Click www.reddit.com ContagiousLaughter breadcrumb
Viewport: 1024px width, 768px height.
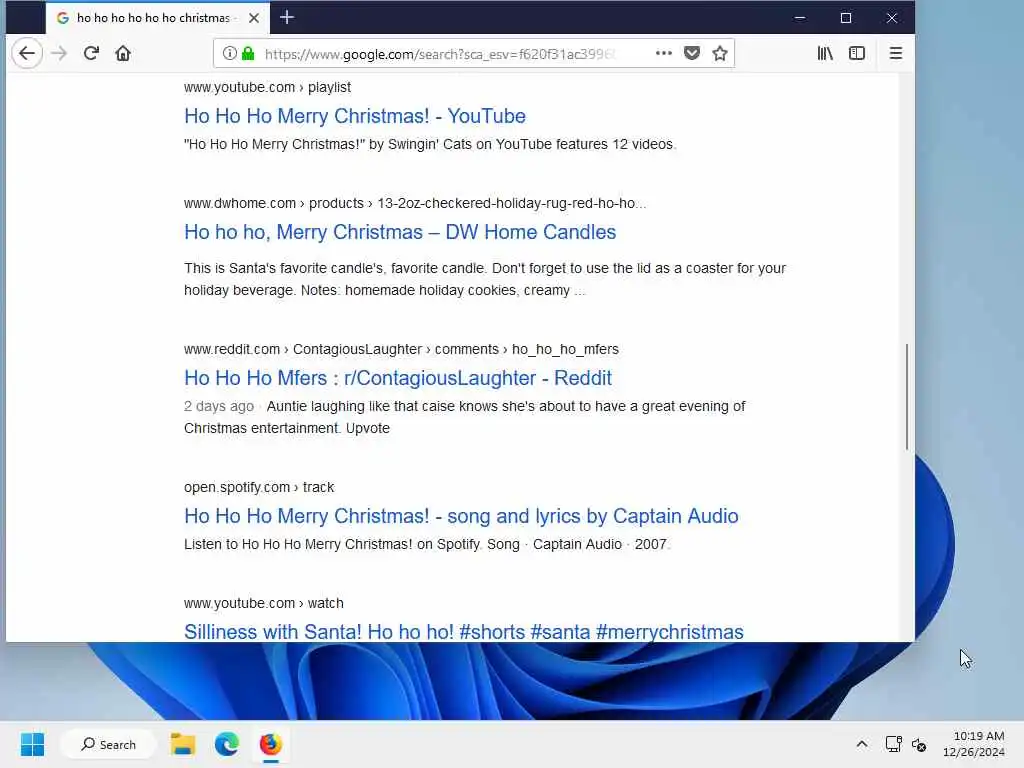401,349
